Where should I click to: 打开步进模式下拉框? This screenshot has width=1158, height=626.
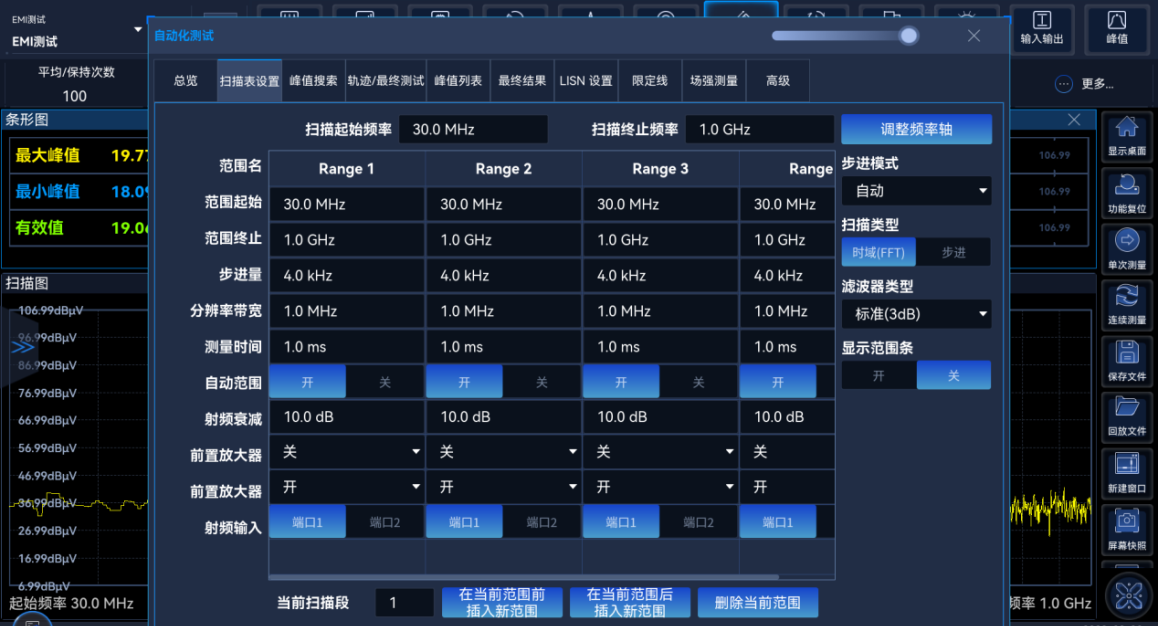coord(916,190)
